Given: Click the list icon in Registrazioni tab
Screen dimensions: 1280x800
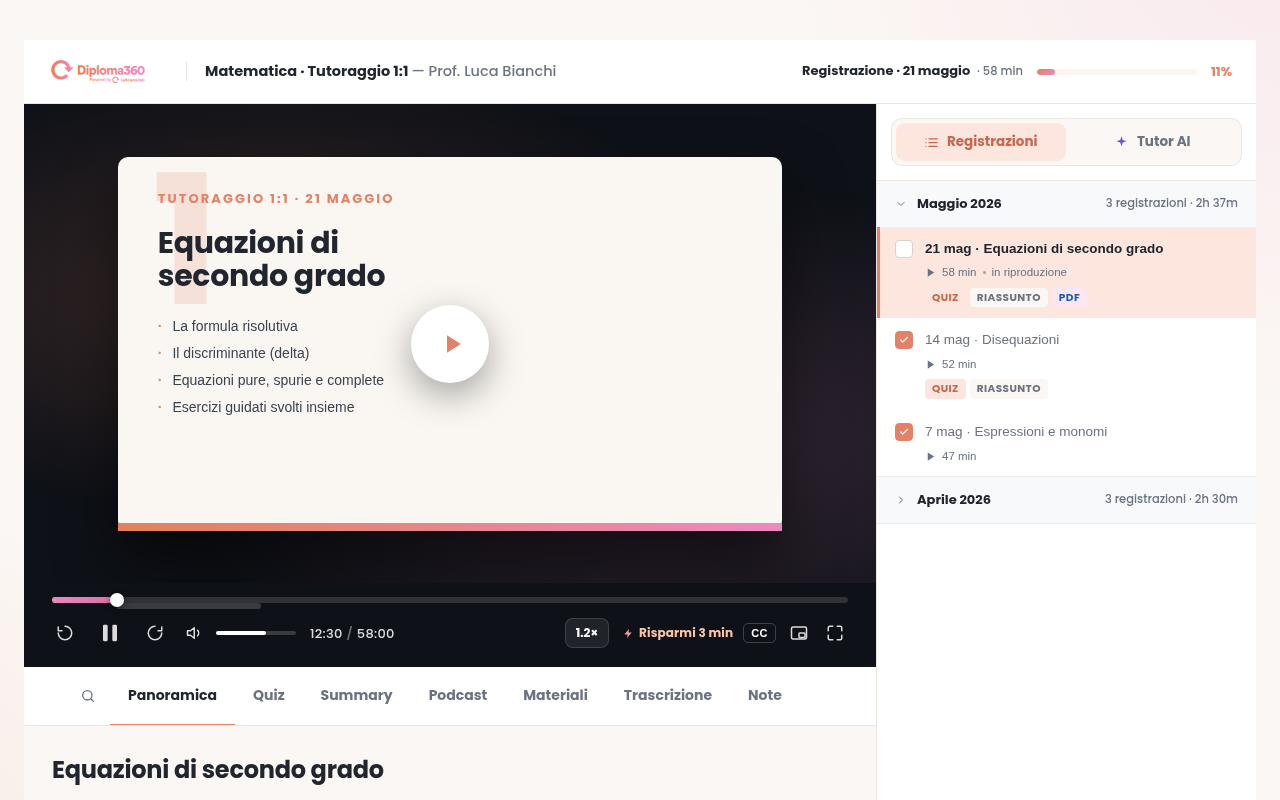Looking at the screenshot, I should coord(932,143).
